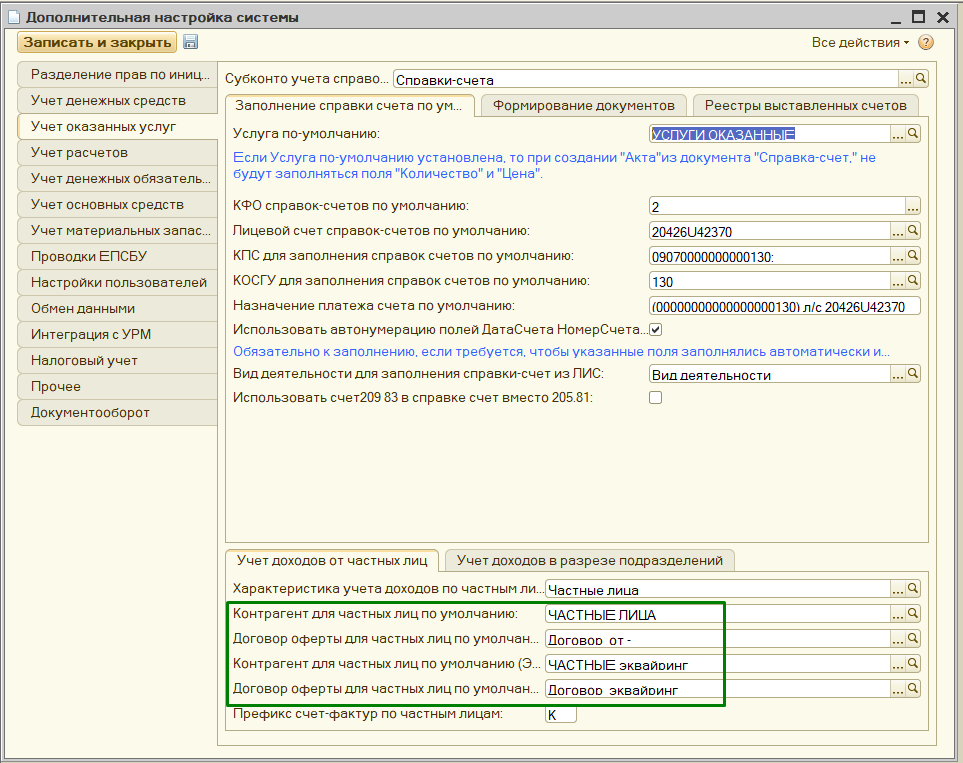
Task: Open ellipsis selector for КФО справок-счетов field
Action: [913, 206]
